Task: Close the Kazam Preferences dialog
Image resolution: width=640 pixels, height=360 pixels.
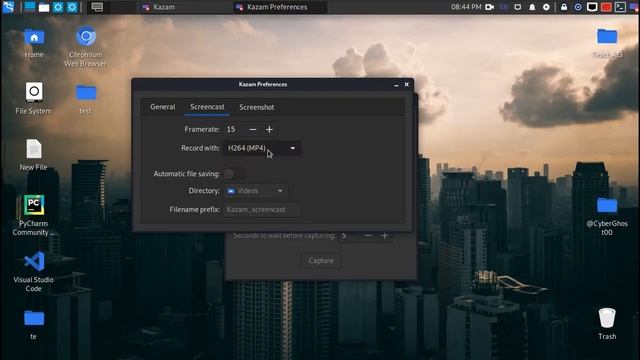Action: click(407, 84)
